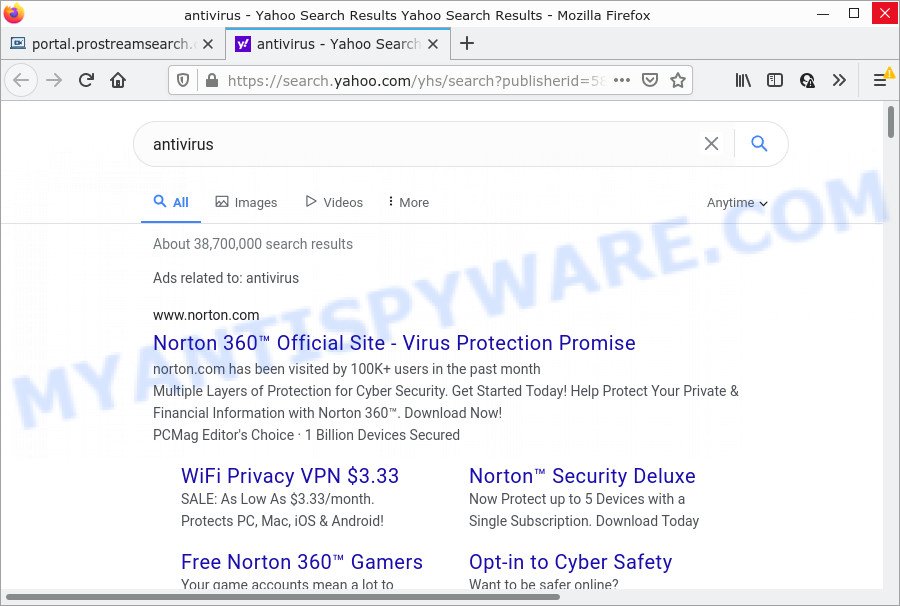Viewport: 900px width, 606px height.
Task: View site security padlock details
Action: (212, 80)
